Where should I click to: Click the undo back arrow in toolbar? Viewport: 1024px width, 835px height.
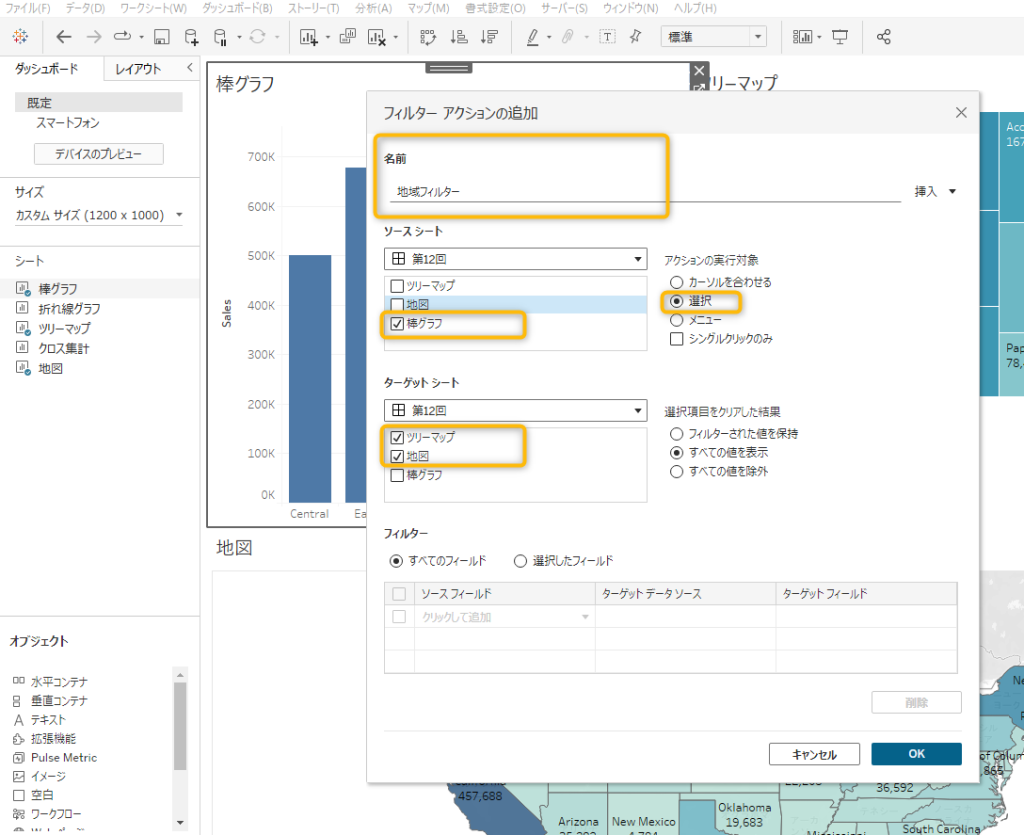pyautogui.click(x=64, y=37)
